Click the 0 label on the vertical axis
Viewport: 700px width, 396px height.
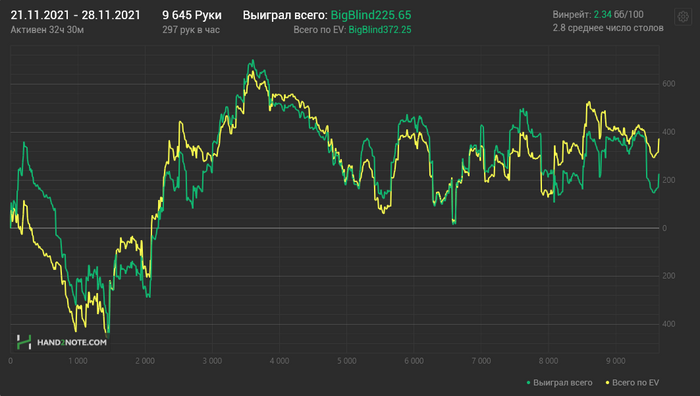click(x=664, y=228)
